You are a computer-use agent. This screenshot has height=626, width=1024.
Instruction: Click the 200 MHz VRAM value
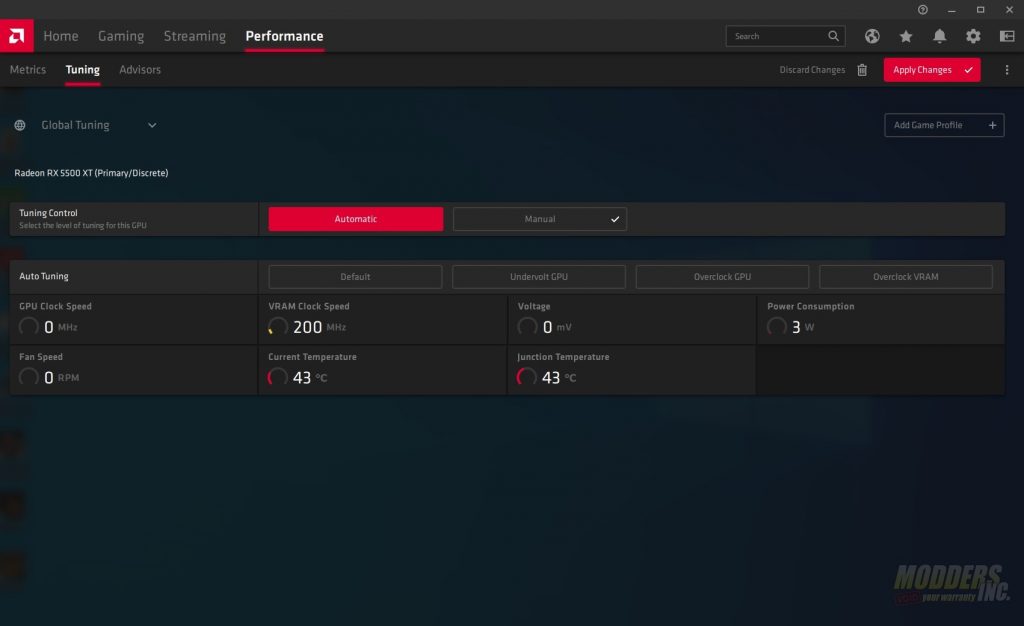click(319, 327)
